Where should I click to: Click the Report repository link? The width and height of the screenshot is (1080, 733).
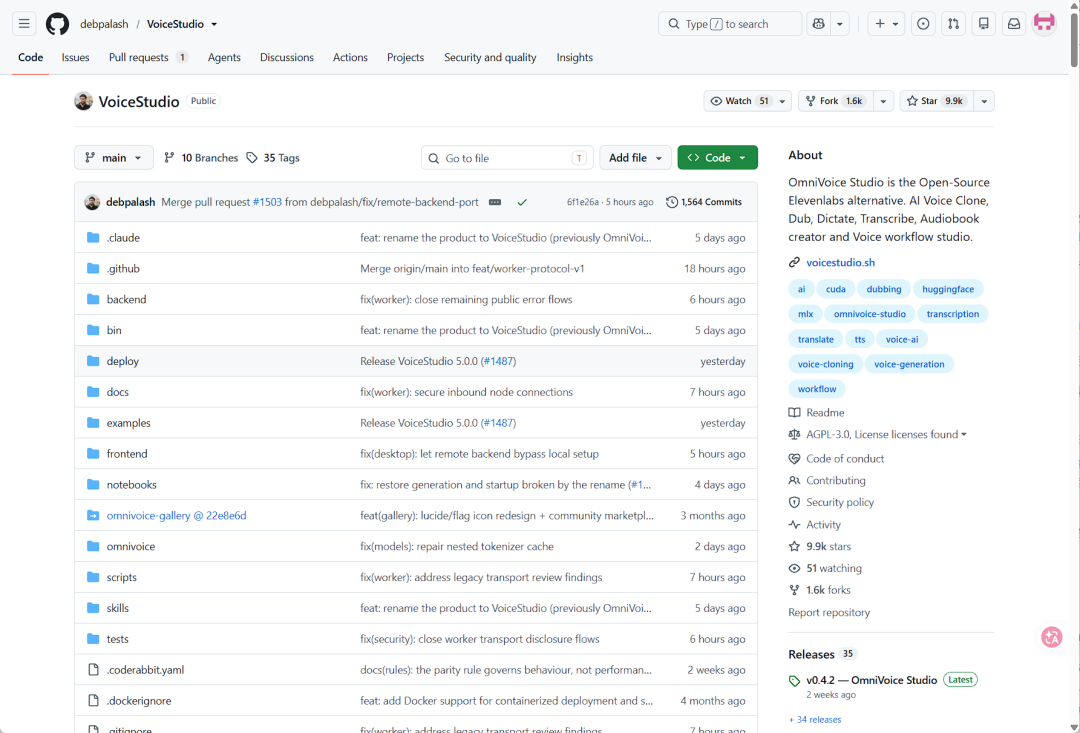click(829, 612)
